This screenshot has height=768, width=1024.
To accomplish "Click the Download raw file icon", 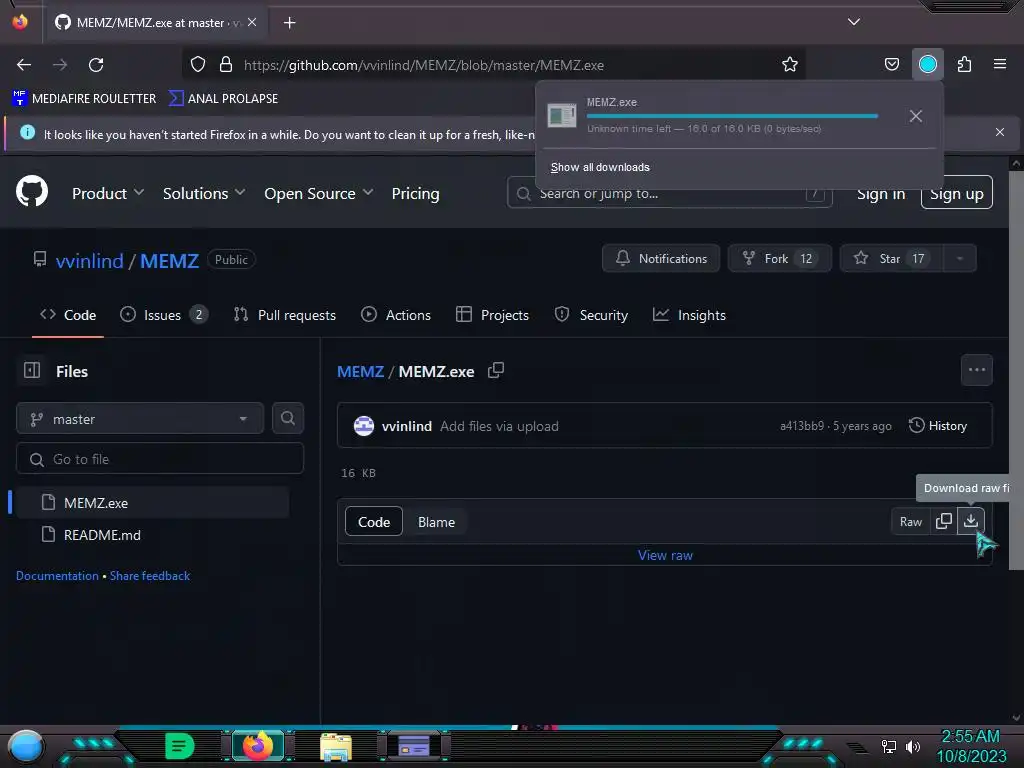I will pyautogui.click(x=970, y=521).
